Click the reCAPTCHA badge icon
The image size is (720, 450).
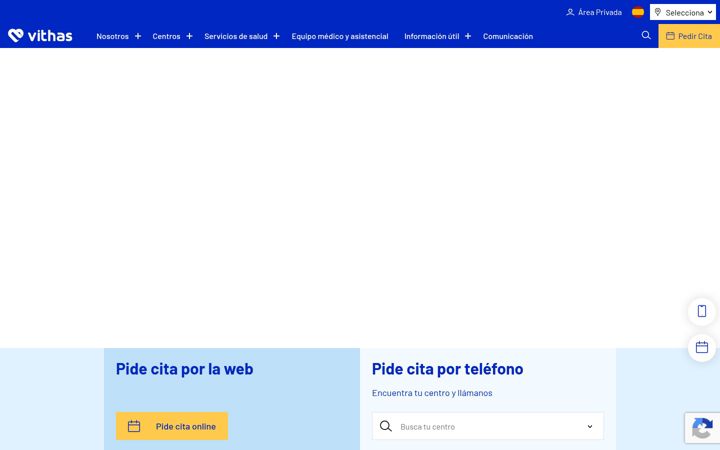tap(702, 428)
